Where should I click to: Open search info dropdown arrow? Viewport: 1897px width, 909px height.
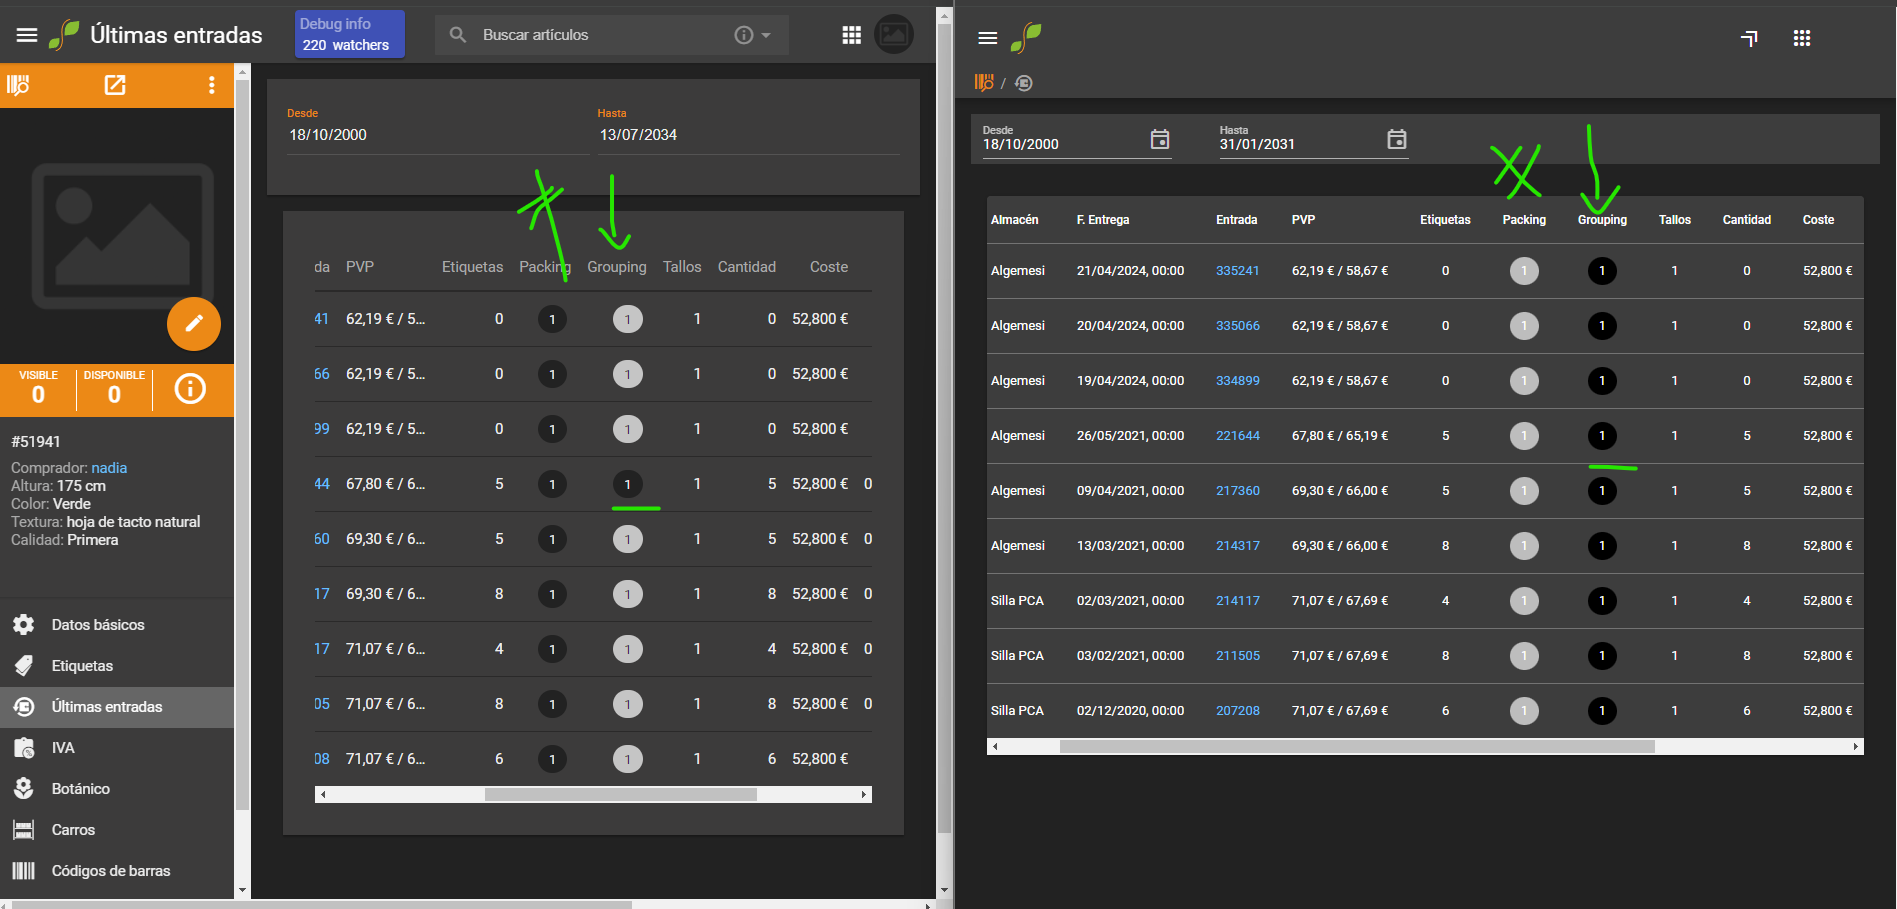pos(766,35)
